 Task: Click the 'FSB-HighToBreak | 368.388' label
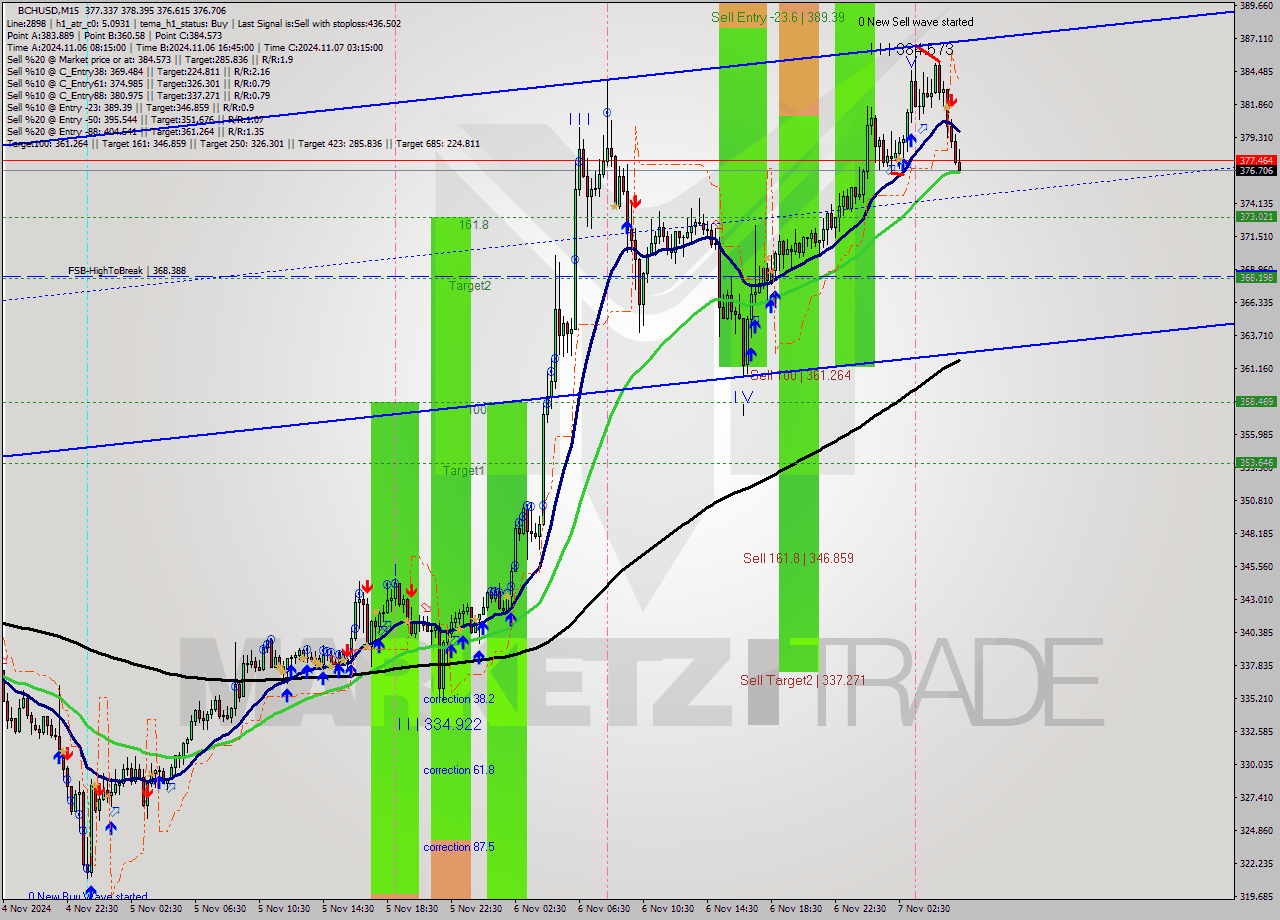click(x=127, y=270)
